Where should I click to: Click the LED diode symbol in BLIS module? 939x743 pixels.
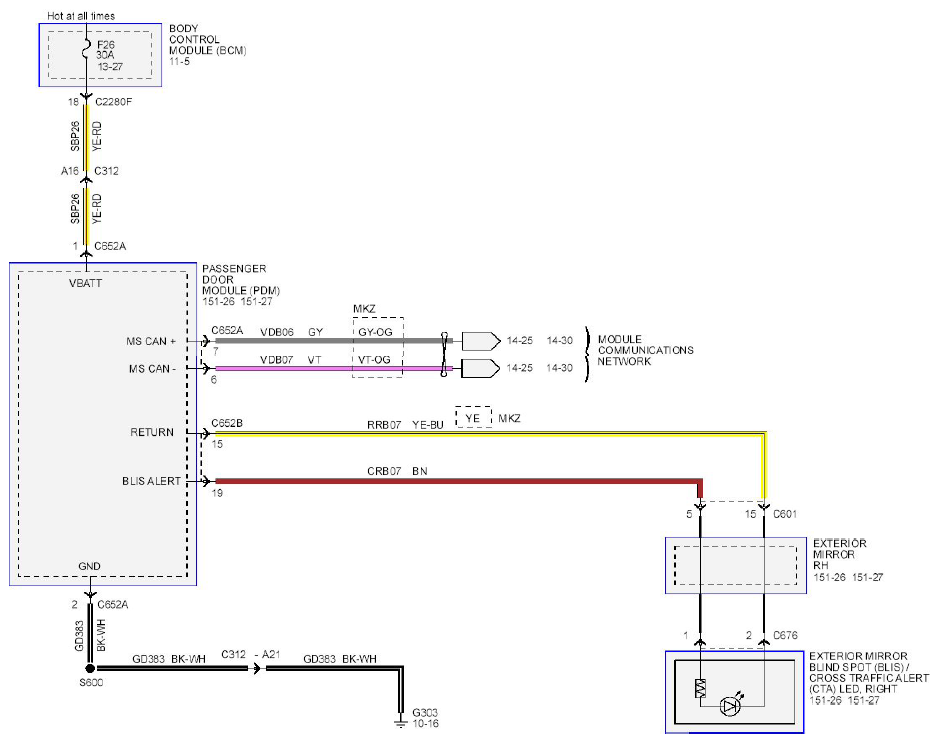pyautogui.click(x=731, y=705)
